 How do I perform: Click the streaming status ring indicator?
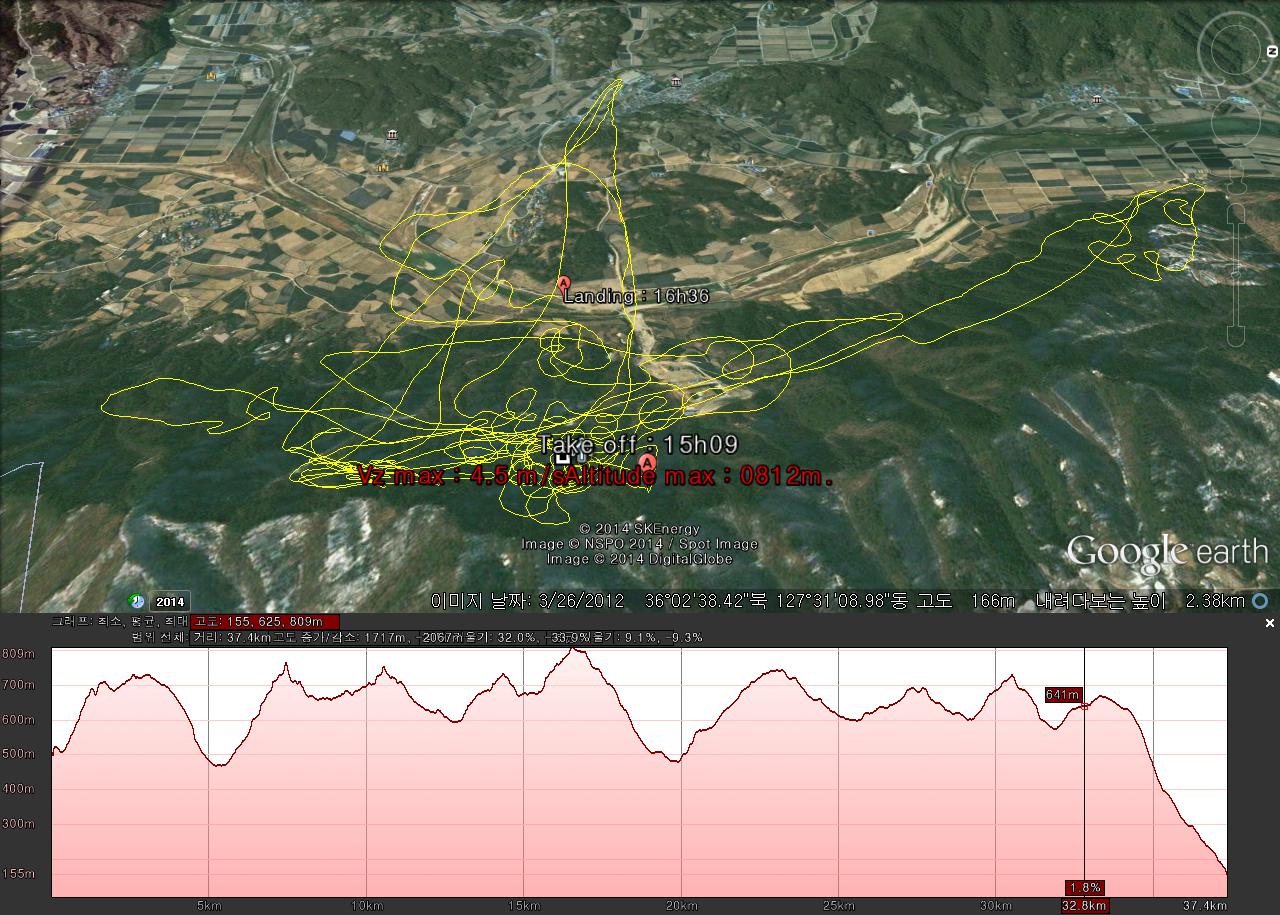pyautogui.click(x=1261, y=601)
